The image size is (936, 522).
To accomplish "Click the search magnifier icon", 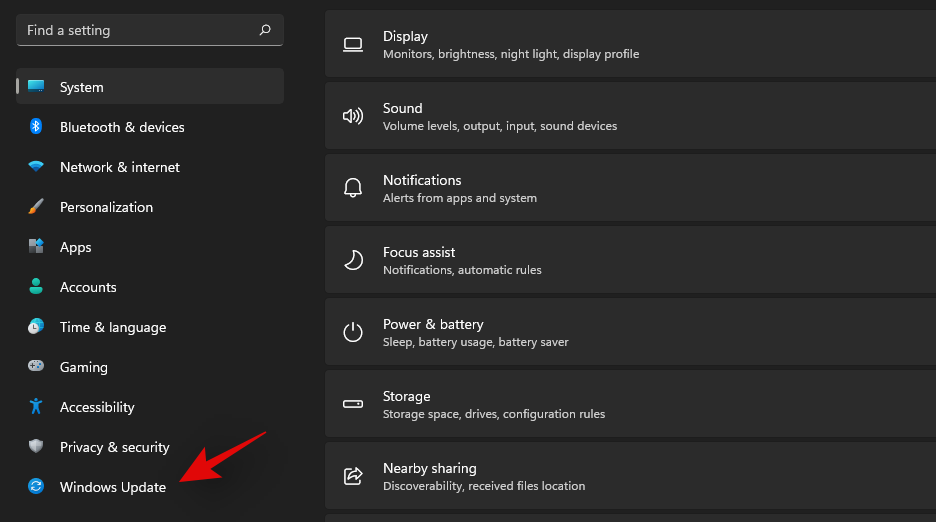I will pyautogui.click(x=265, y=30).
